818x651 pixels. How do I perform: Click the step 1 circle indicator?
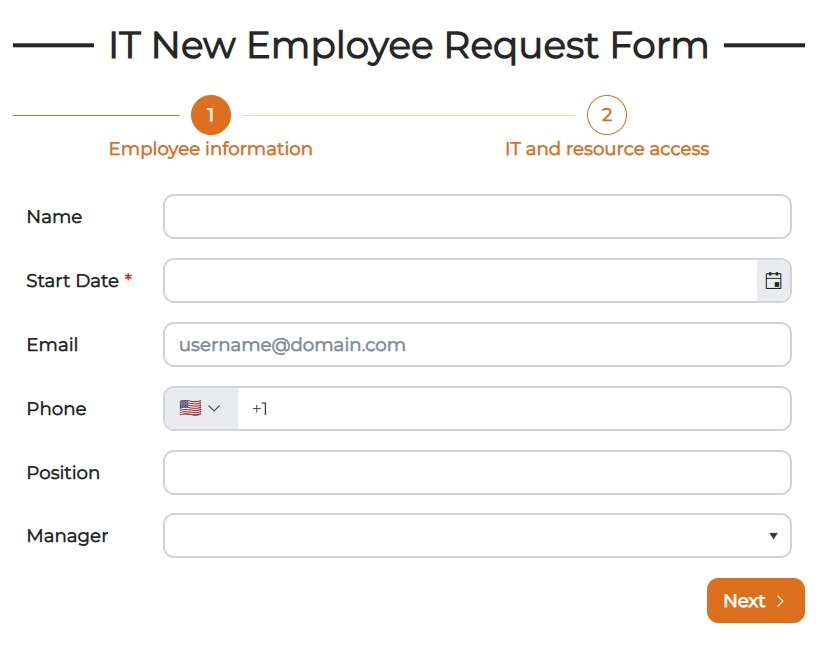click(211, 116)
